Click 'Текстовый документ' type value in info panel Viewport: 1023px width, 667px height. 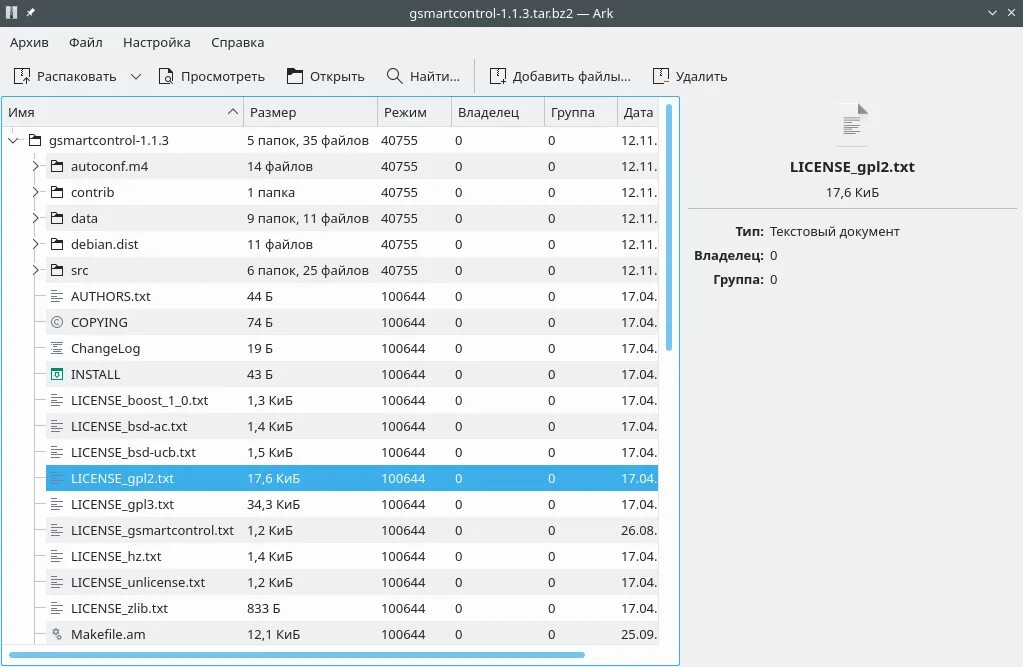pyautogui.click(x=834, y=231)
